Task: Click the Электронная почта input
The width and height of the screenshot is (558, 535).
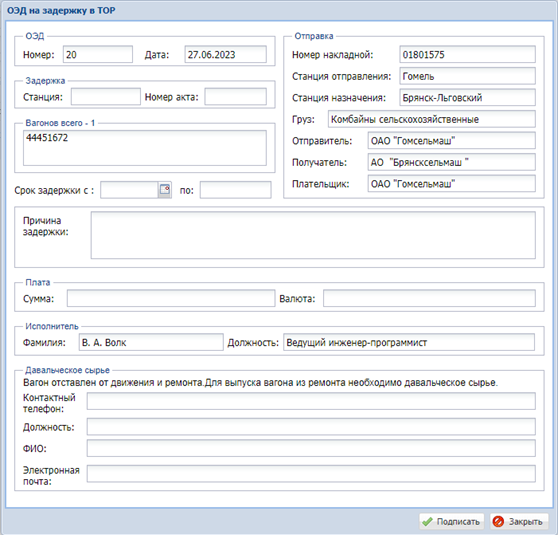Action: pos(311,474)
